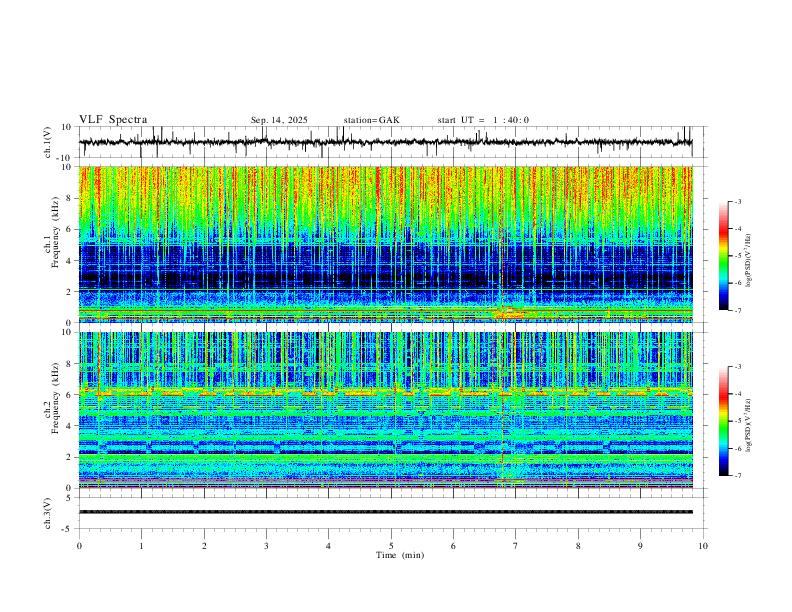This screenshot has width=792, height=612.
Task: Click the "2" kHz tick on ch.2 spectrogram axis
Action: point(70,457)
